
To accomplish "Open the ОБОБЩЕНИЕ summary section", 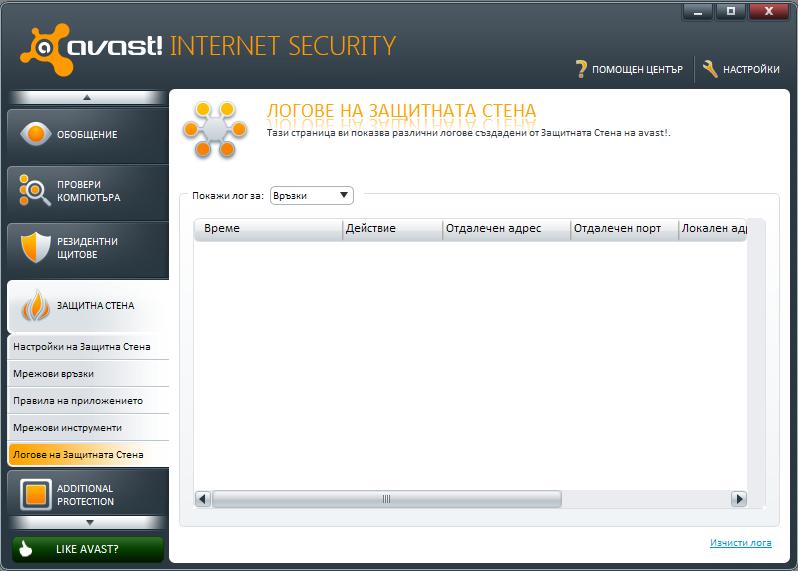I will point(88,135).
